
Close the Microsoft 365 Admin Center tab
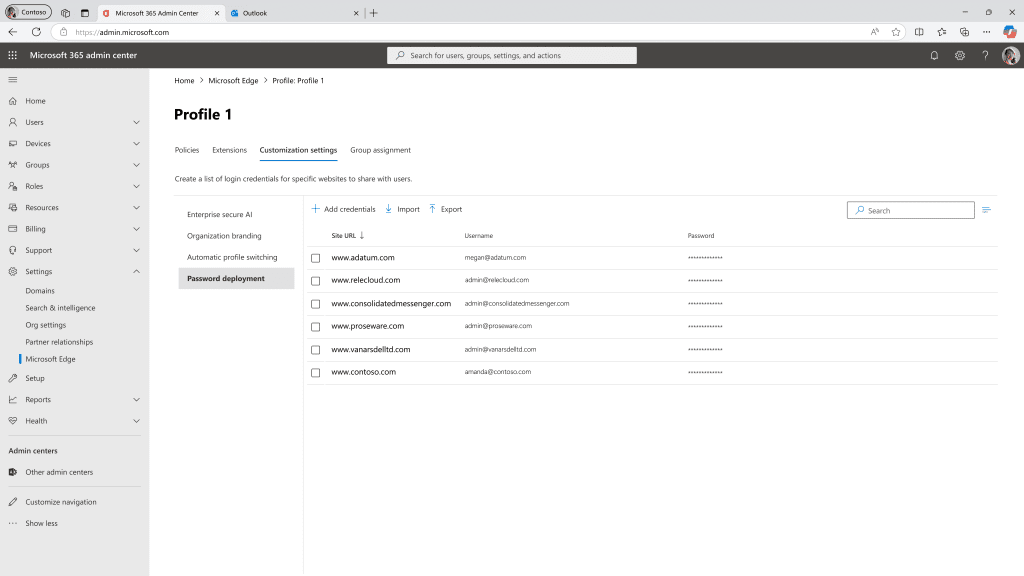[x=217, y=13]
